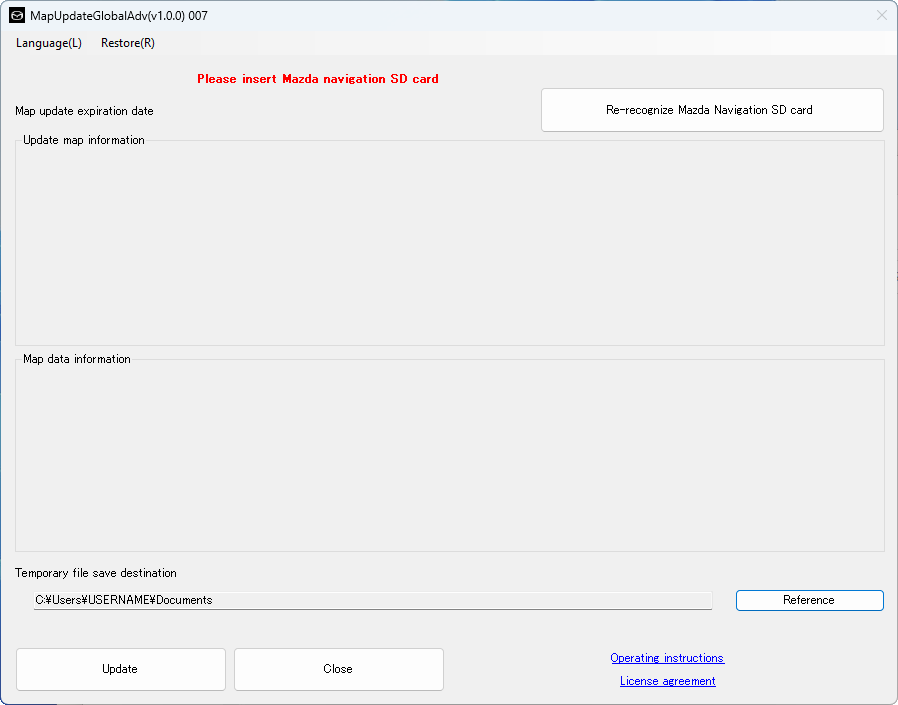Start the map Update button
Viewport: 898px width, 705px height.
pyautogui.click(x=120, y=669)
